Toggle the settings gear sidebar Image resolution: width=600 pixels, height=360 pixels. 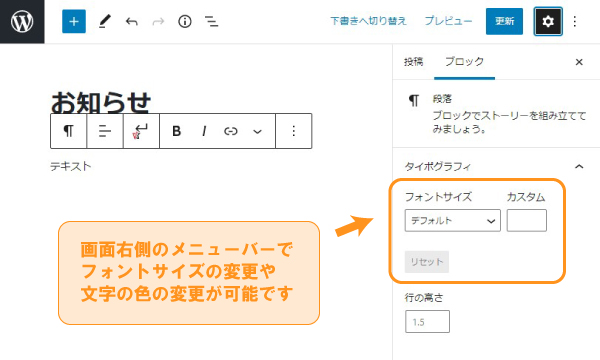tap(548, 21)
